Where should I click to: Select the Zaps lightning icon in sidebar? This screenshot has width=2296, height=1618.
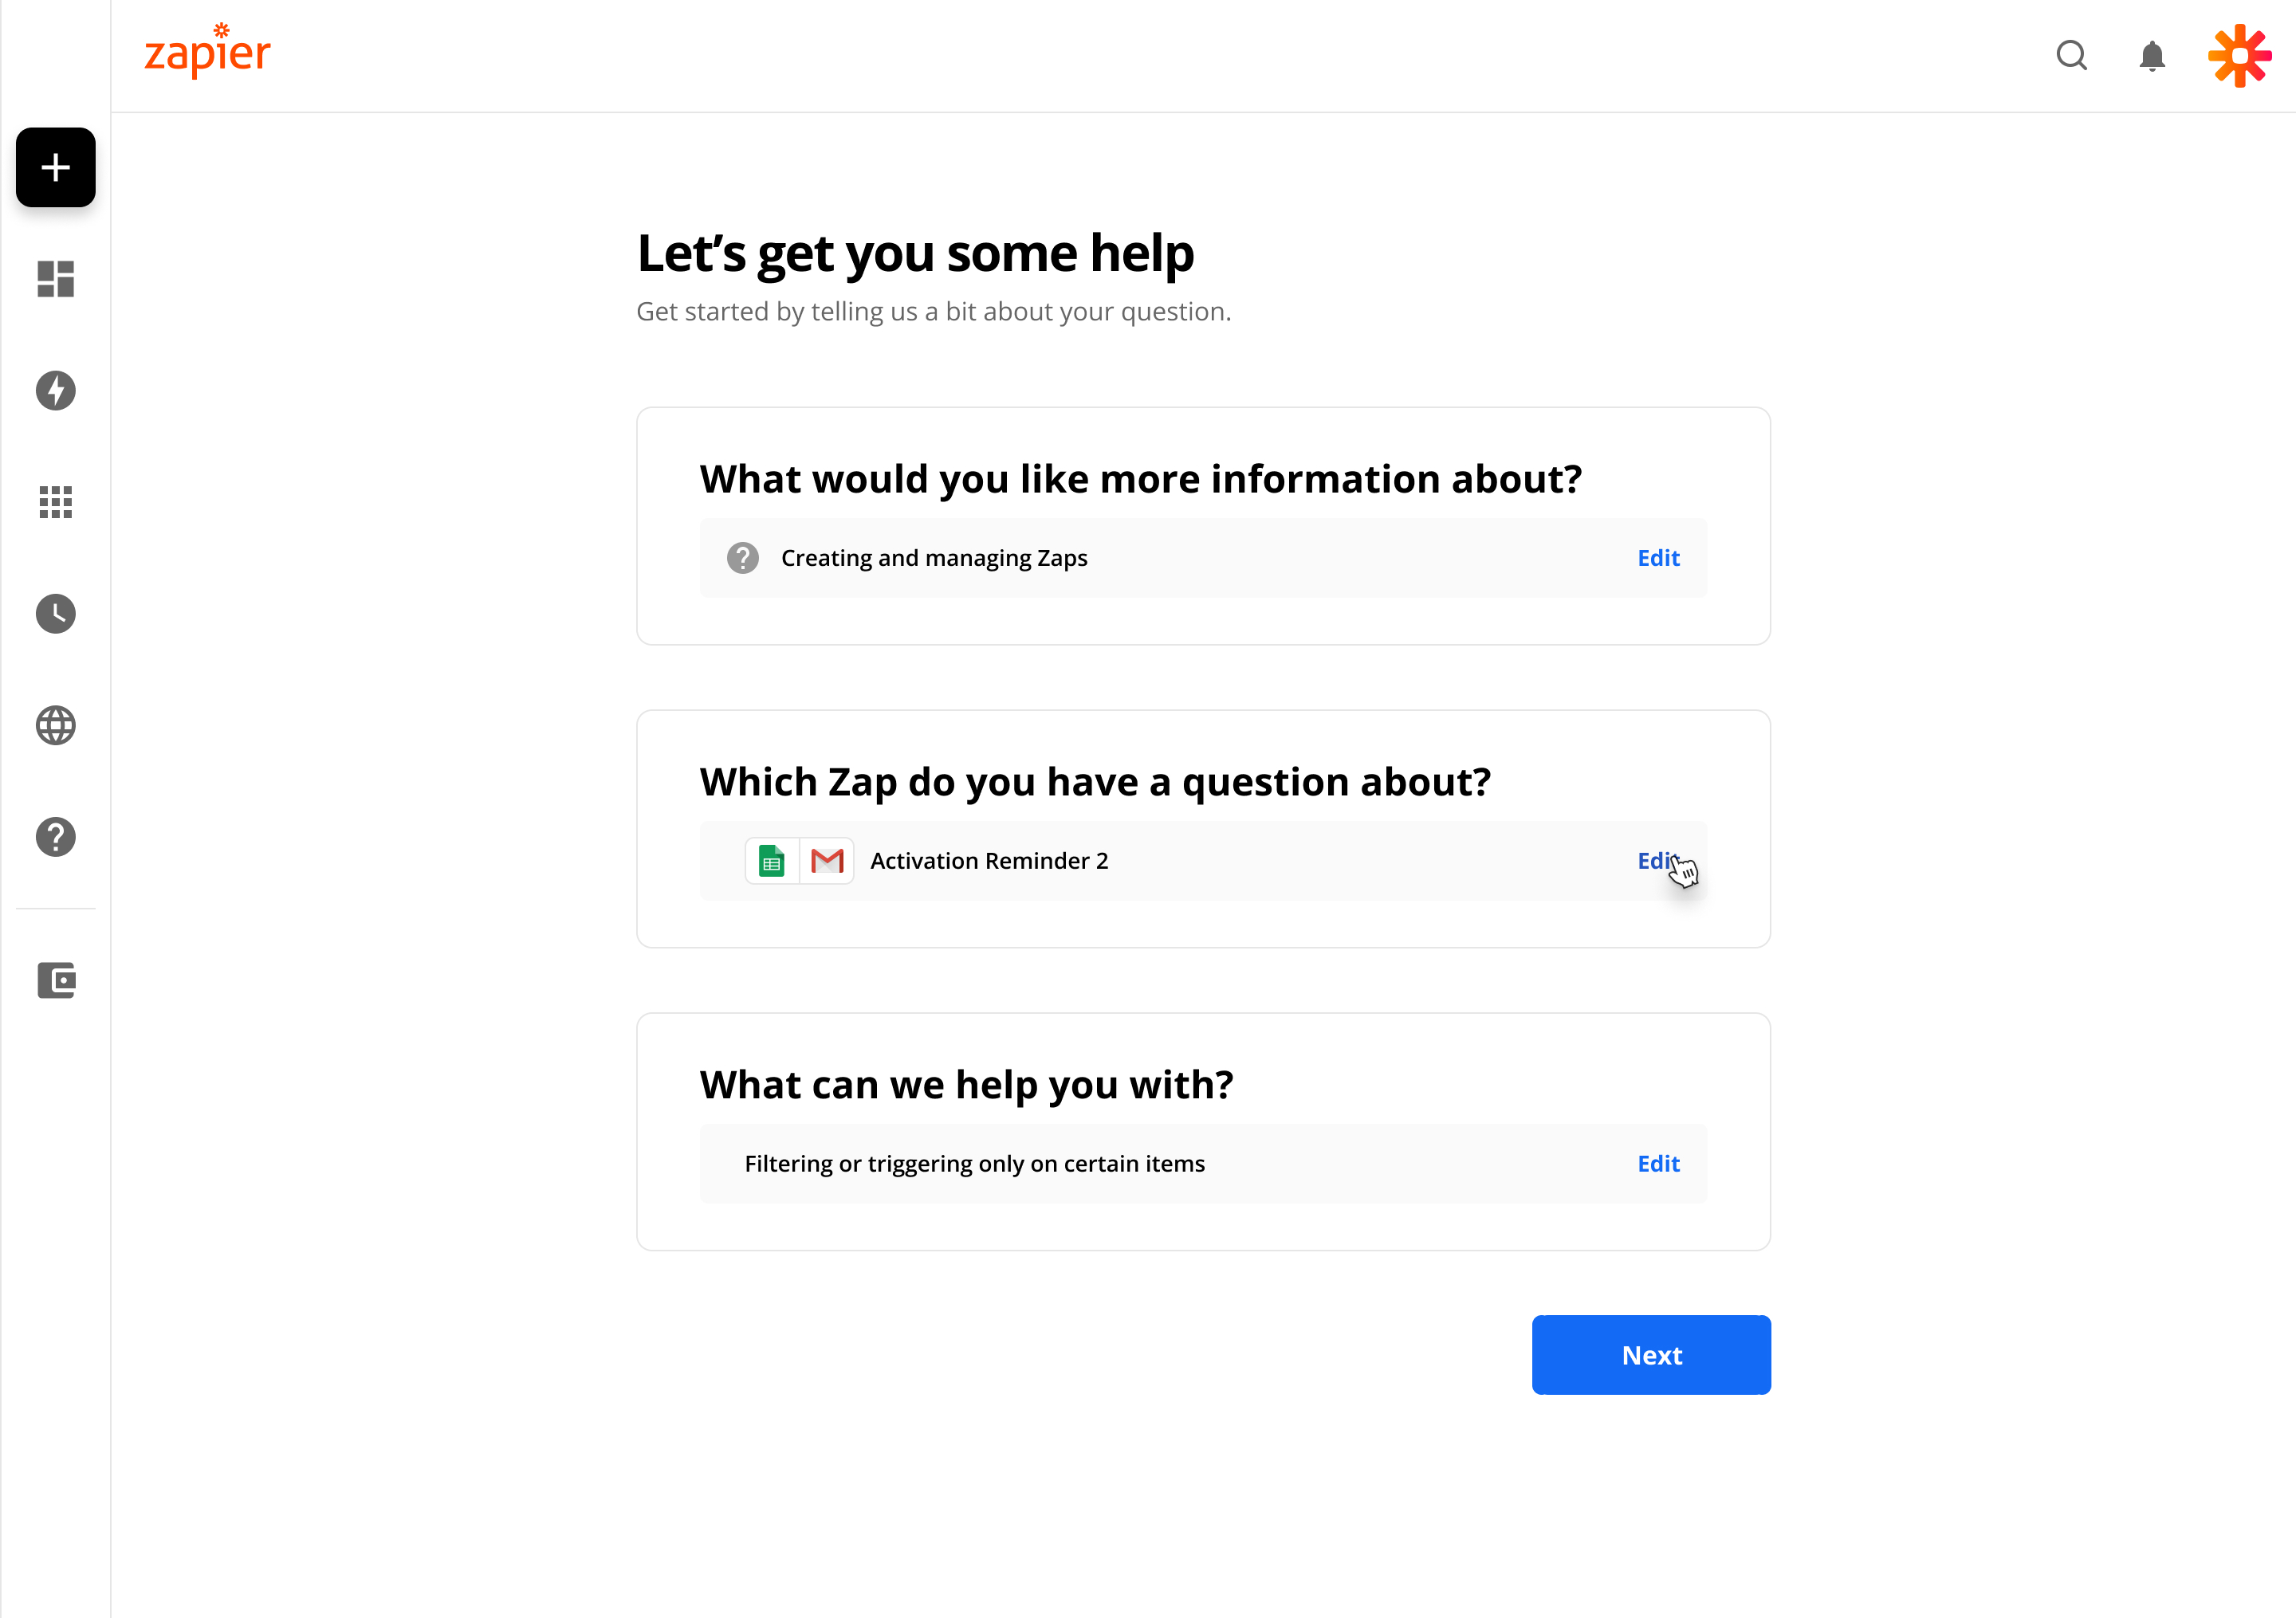[55, 391]
